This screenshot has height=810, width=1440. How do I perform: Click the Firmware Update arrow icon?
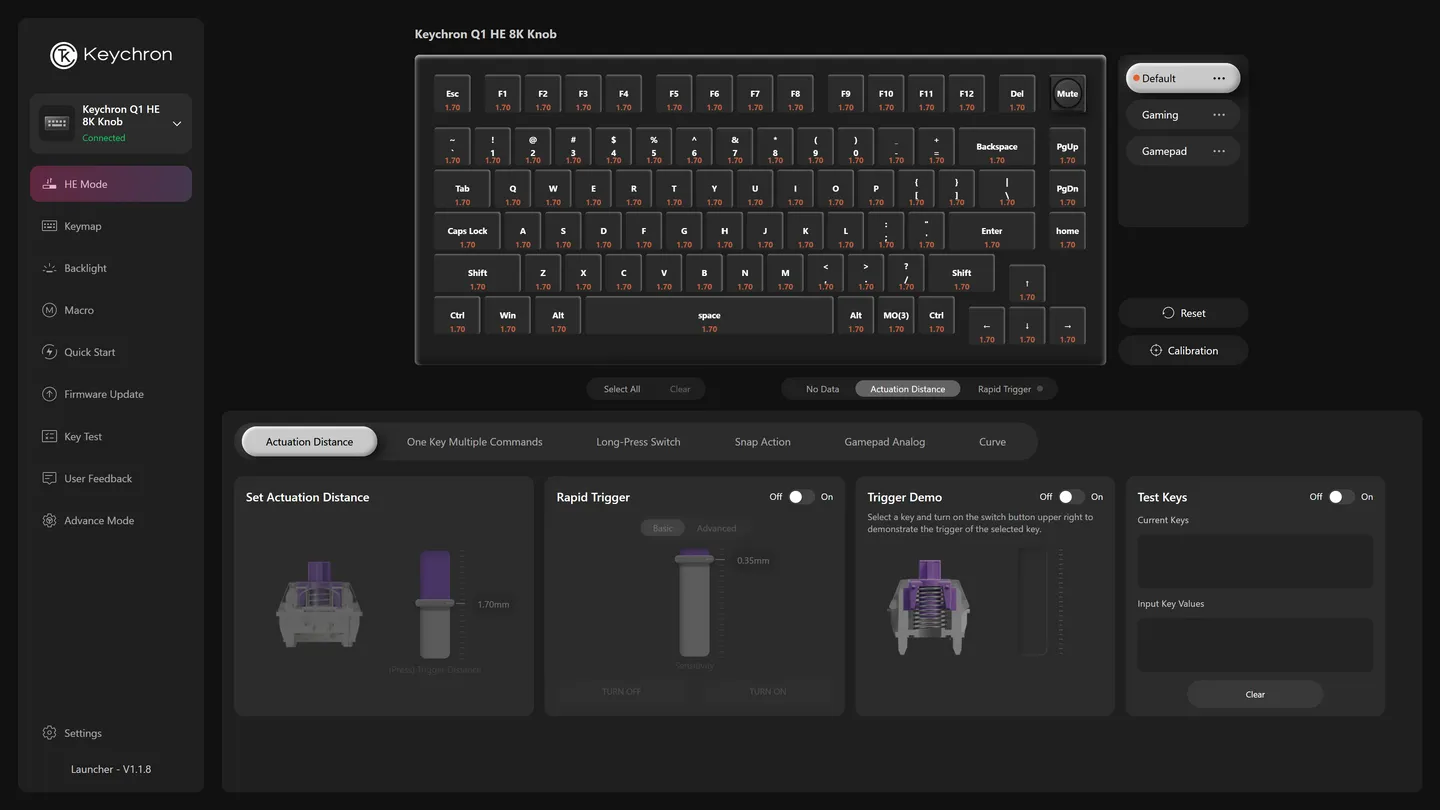point(49,394)
